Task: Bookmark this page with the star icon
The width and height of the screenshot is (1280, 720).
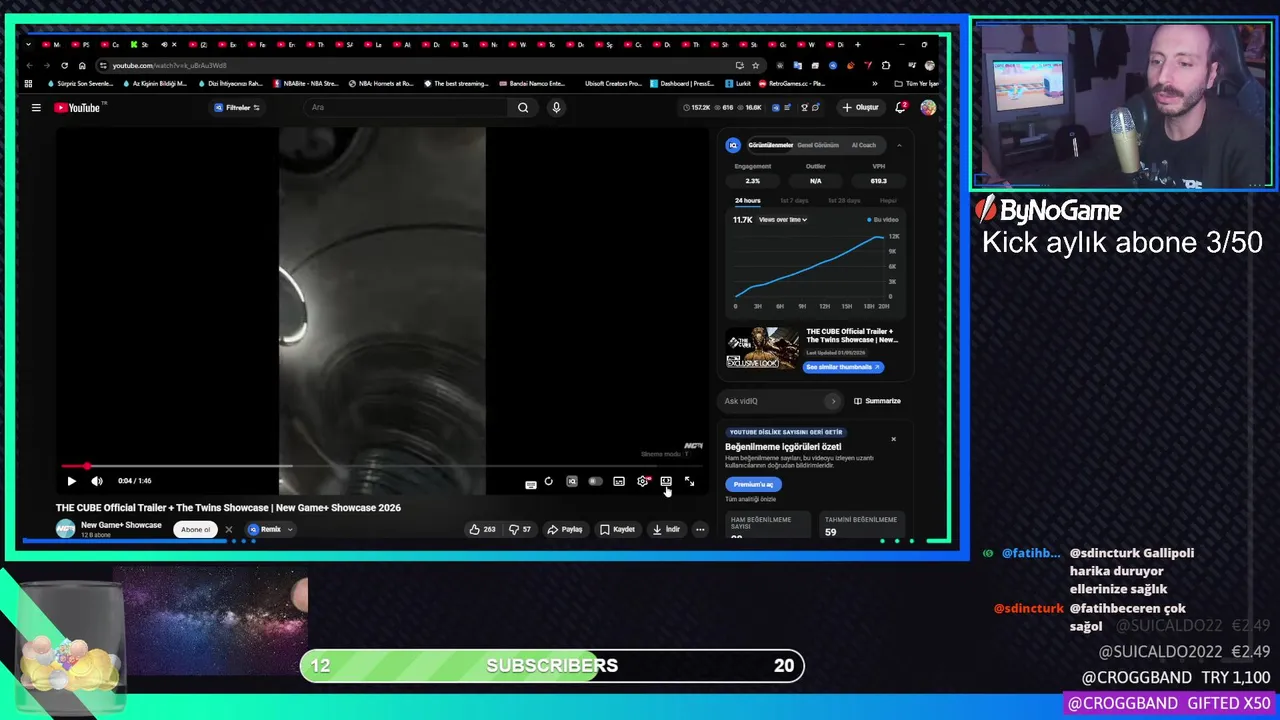Action: tap(755, 66)
